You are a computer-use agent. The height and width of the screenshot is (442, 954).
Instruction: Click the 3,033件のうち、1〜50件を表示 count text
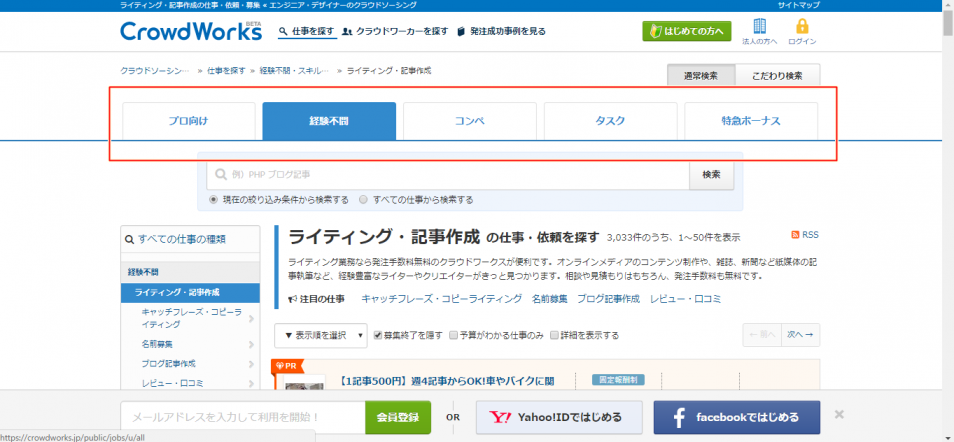pyautogui.click(x=674, y=237)
